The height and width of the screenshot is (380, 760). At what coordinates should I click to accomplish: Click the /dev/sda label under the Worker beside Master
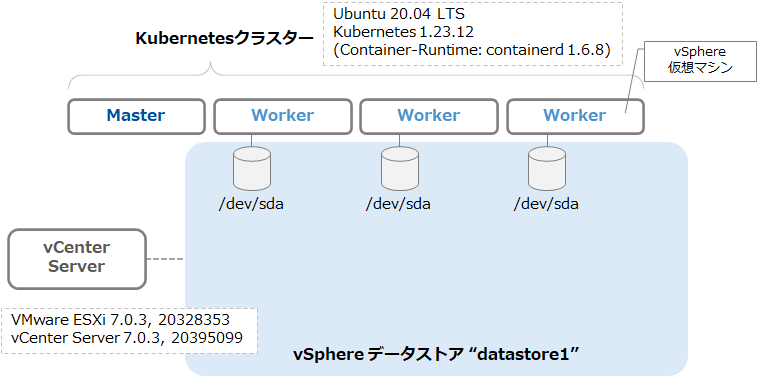251,204
